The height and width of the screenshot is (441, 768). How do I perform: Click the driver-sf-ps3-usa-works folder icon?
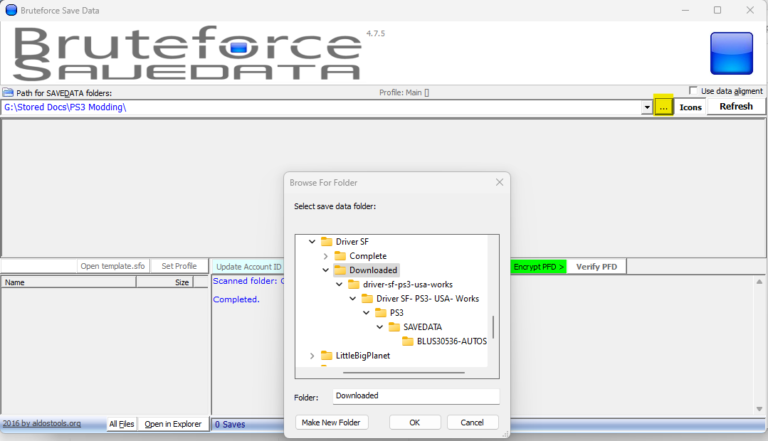[354, 284]
